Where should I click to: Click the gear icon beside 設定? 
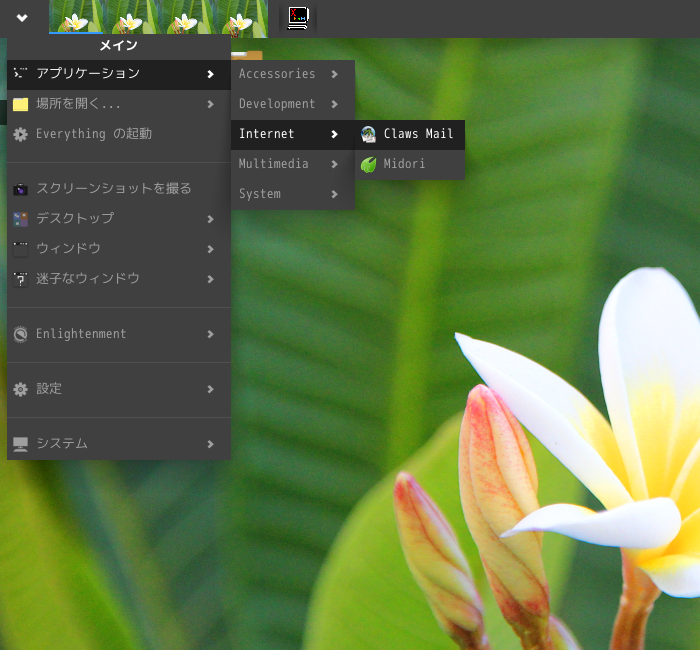(x=21, y=389)
